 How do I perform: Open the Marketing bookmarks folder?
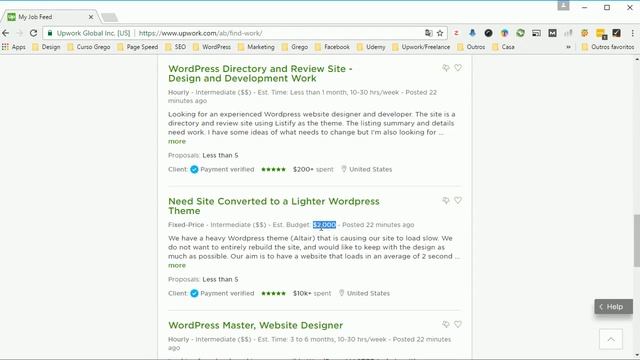(x=256, y=47)
